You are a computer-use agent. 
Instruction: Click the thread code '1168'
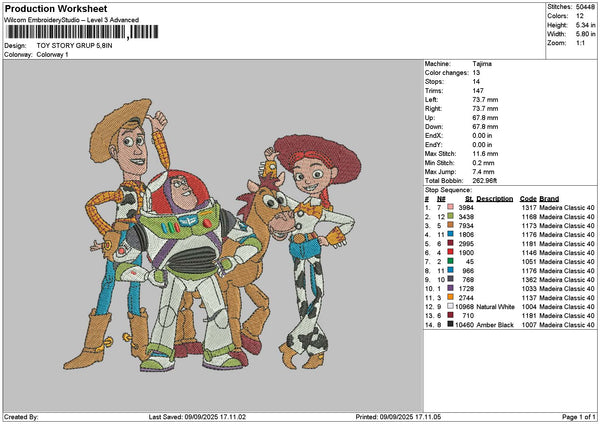[529, 217]
